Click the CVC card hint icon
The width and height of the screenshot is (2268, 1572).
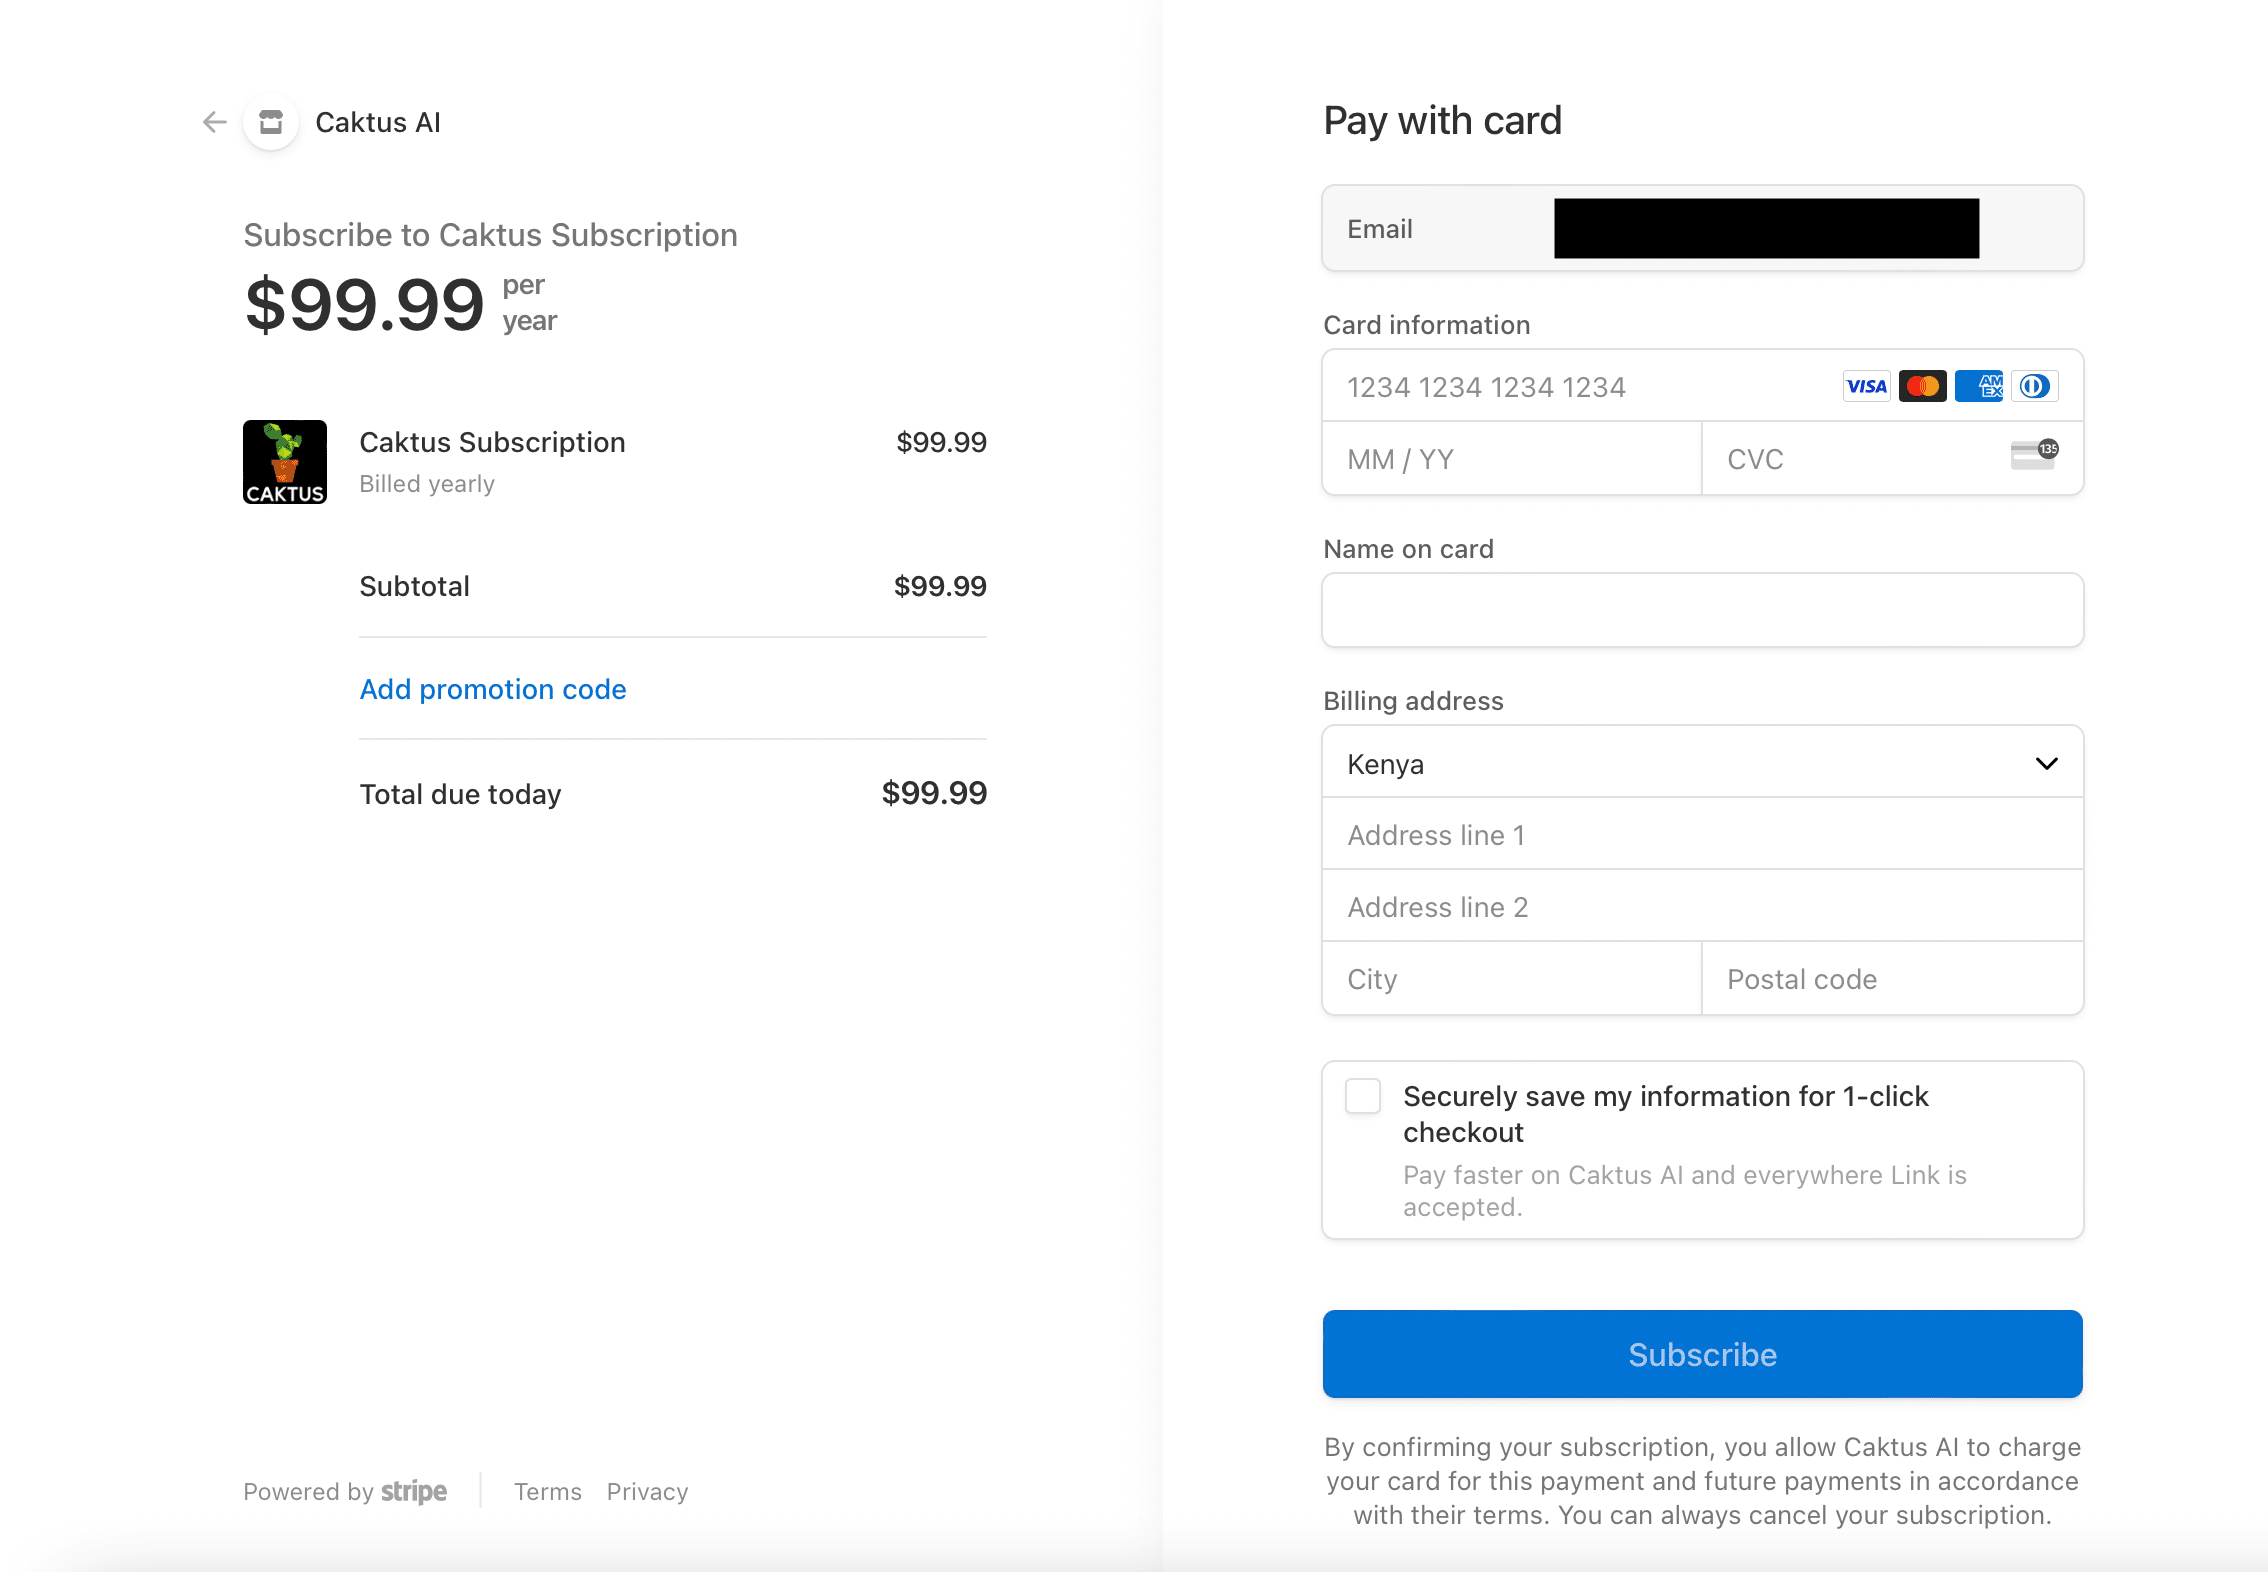[2034, 455]
